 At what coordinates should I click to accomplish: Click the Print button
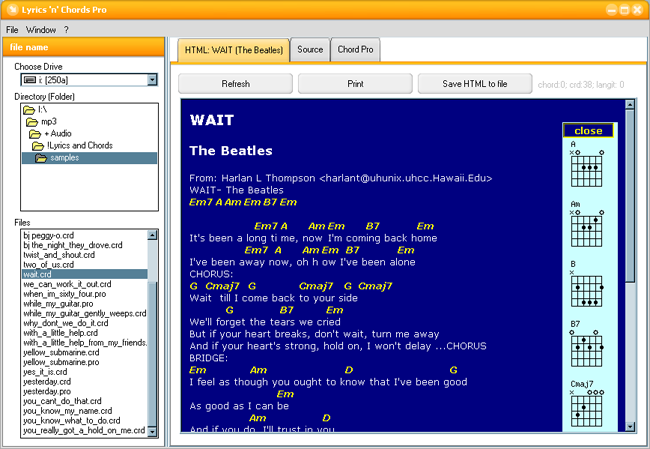click(x=355, y=84)
